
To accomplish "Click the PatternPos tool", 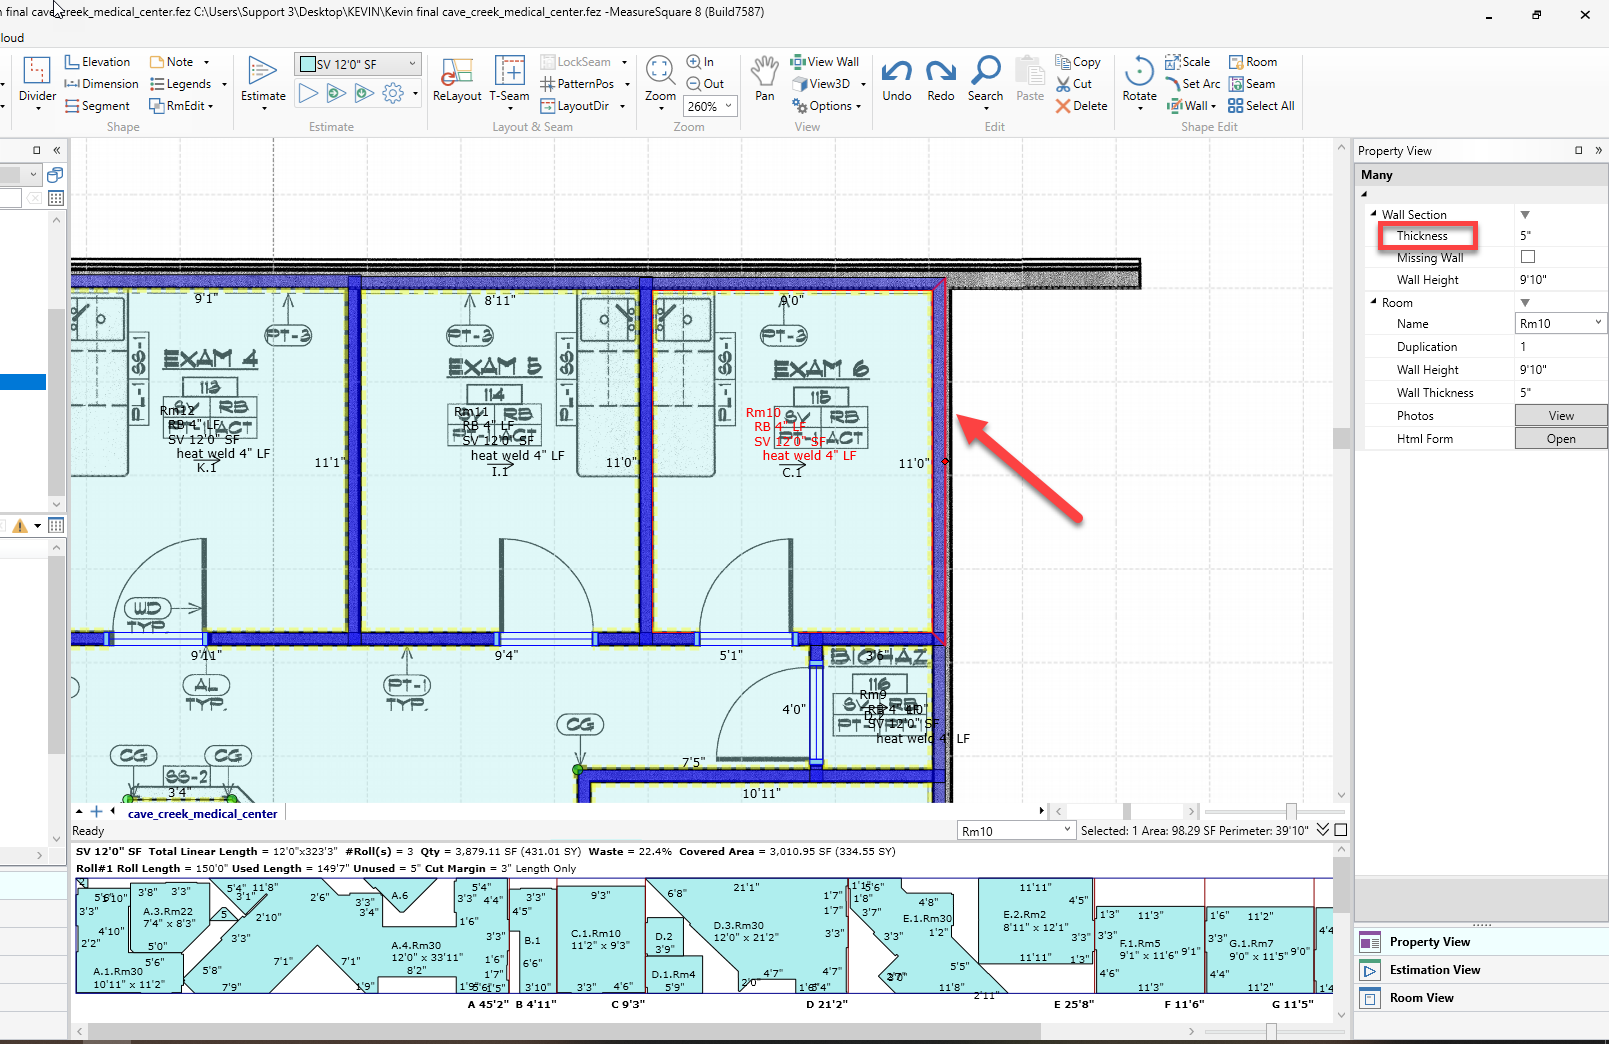I will coord(577,84).
